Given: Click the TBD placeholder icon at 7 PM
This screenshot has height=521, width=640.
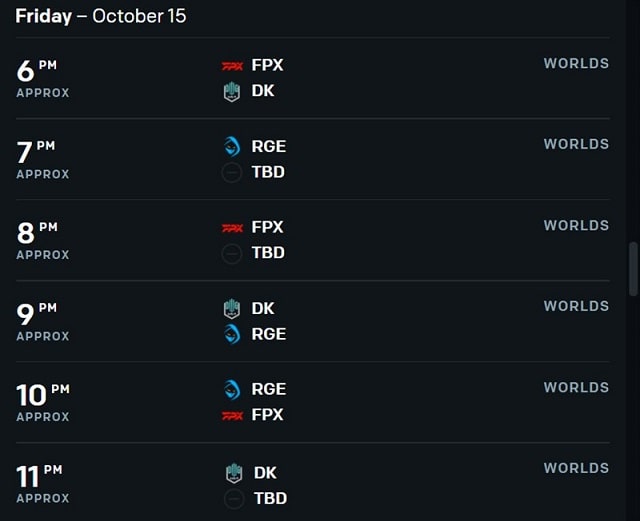Looking at the screenshot, I should click(232, 172).
